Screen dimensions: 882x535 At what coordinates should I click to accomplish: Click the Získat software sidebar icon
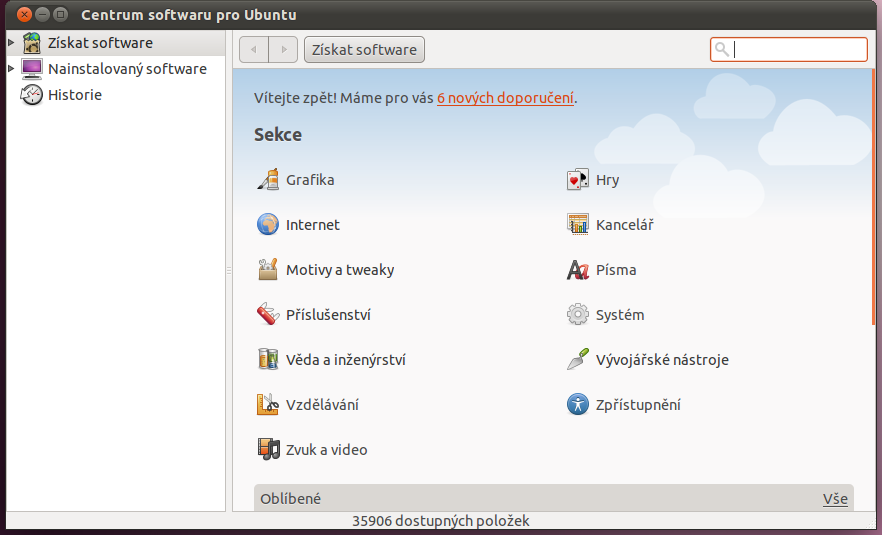[32, 43]
